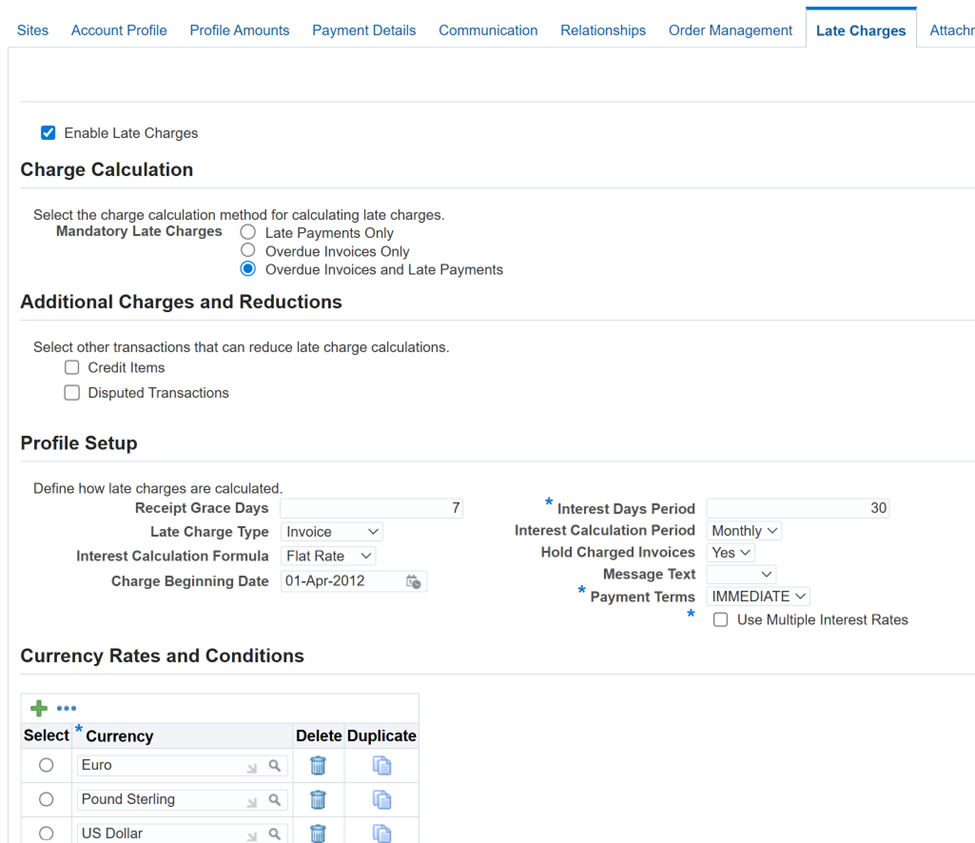975x843 pixels.
Task: Click the search icon in Euro currency field
Action: tap(274, 765)
